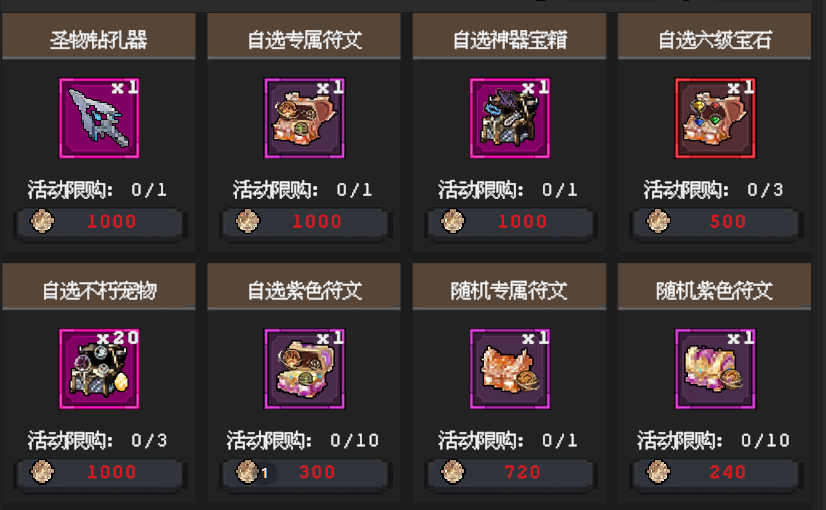Select the 自选紫色符文 purple chest icon

click(304, 369)
